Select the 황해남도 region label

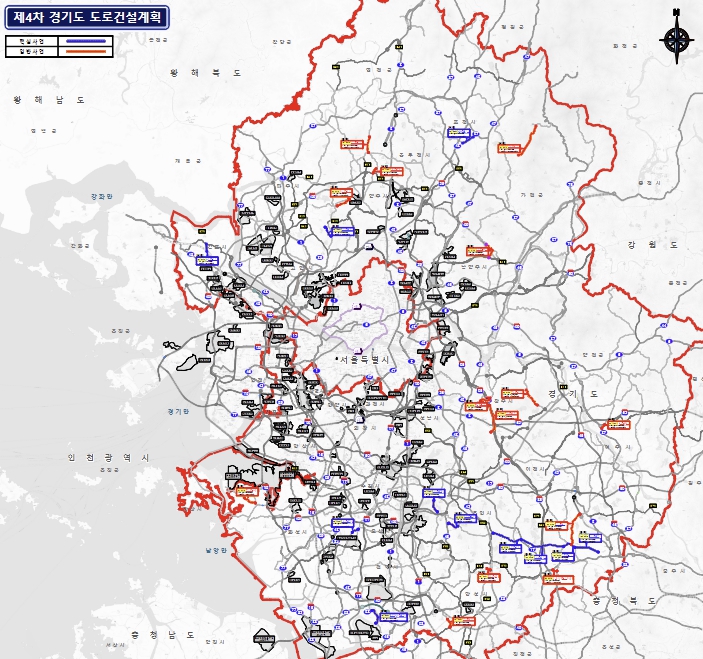[x=49, y=100]
